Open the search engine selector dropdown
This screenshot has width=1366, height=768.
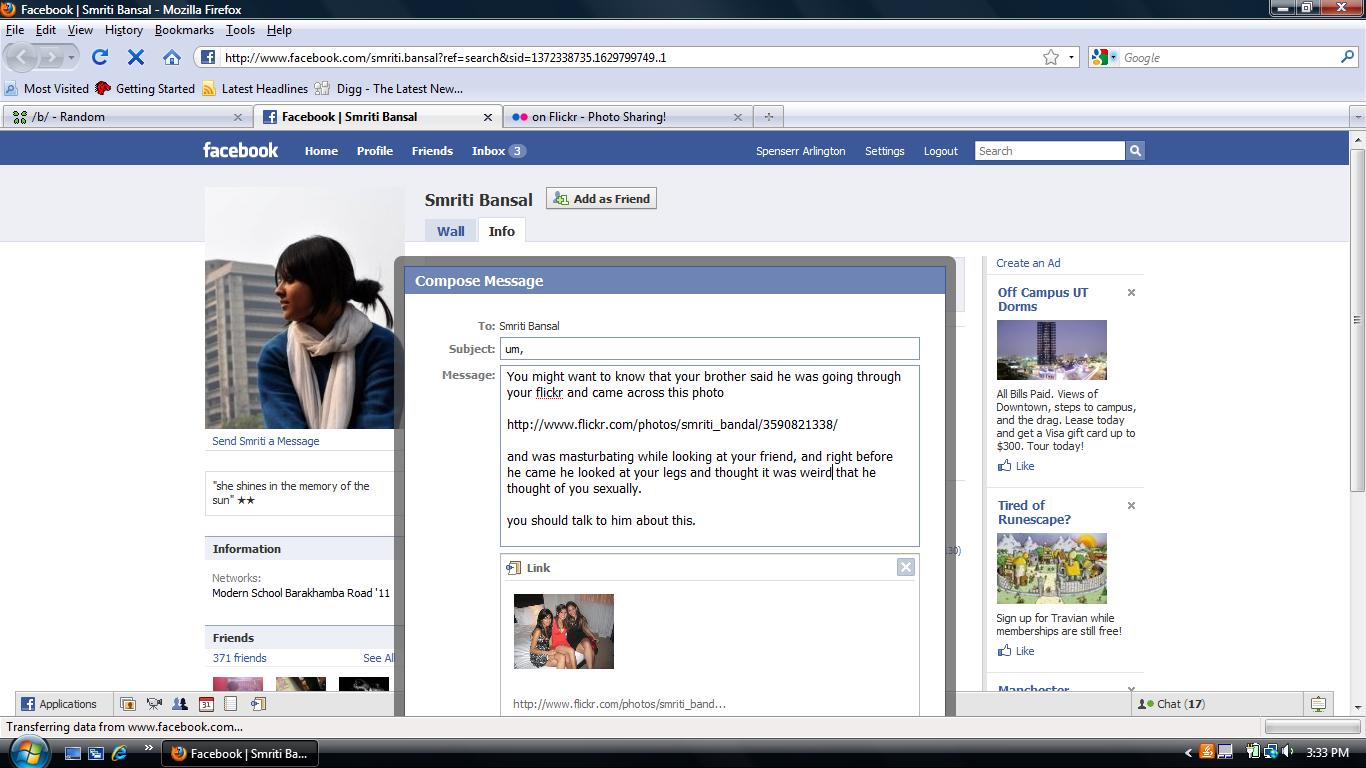click(1103, 57)
